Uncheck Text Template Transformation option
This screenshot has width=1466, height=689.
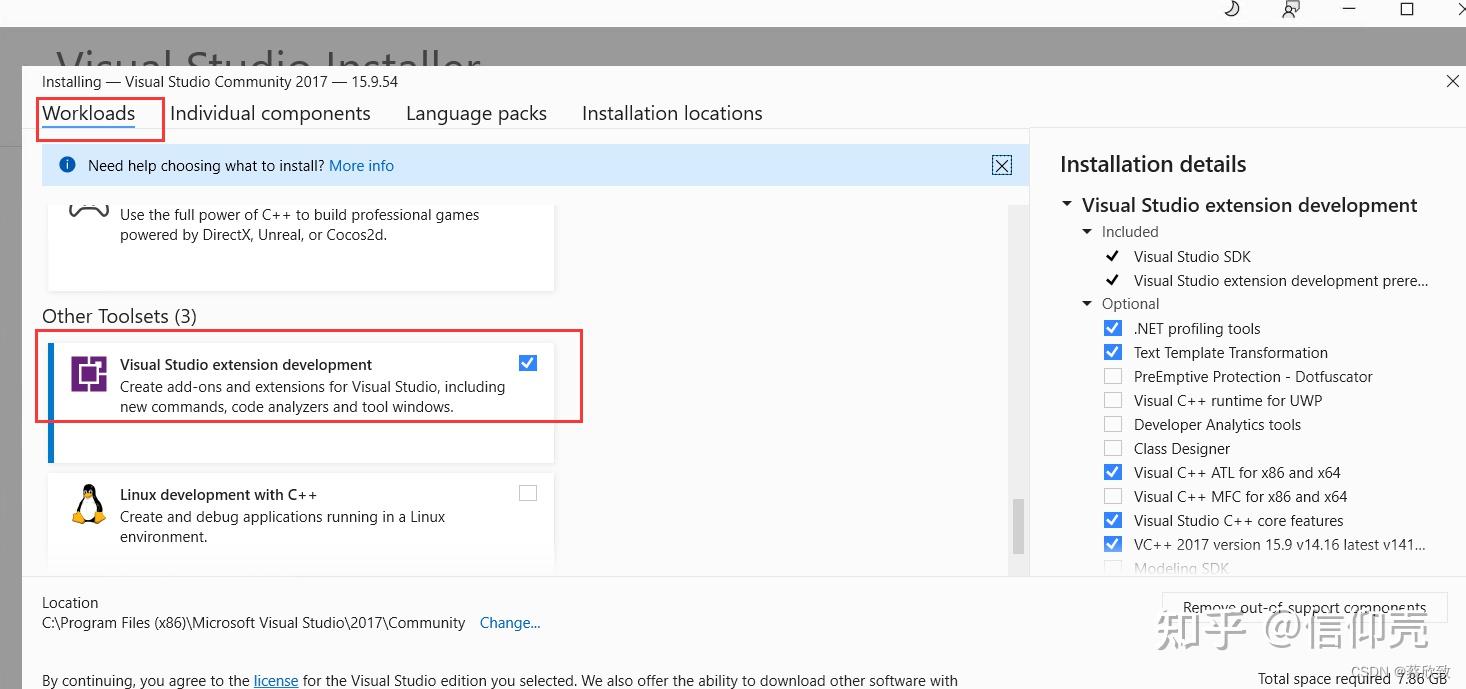[x=1112, y=352]
